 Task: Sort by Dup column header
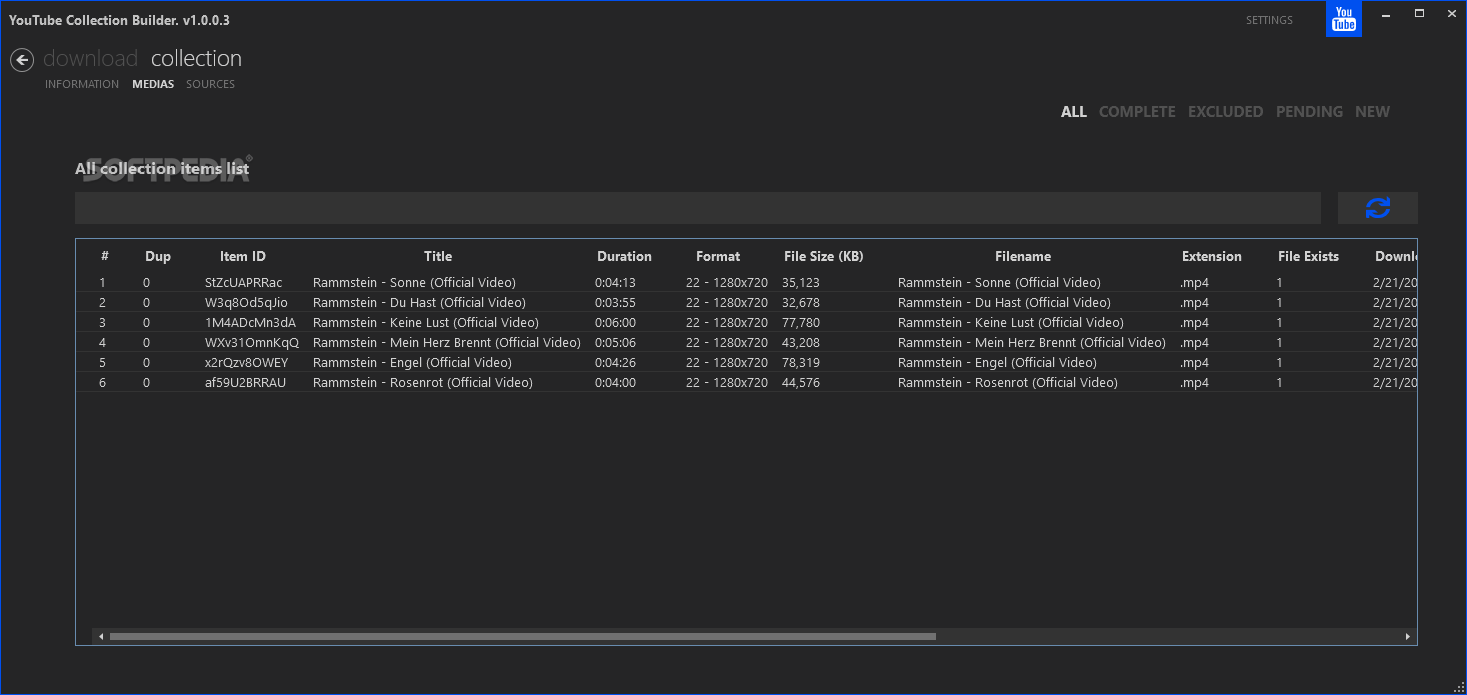click(158, 257)
